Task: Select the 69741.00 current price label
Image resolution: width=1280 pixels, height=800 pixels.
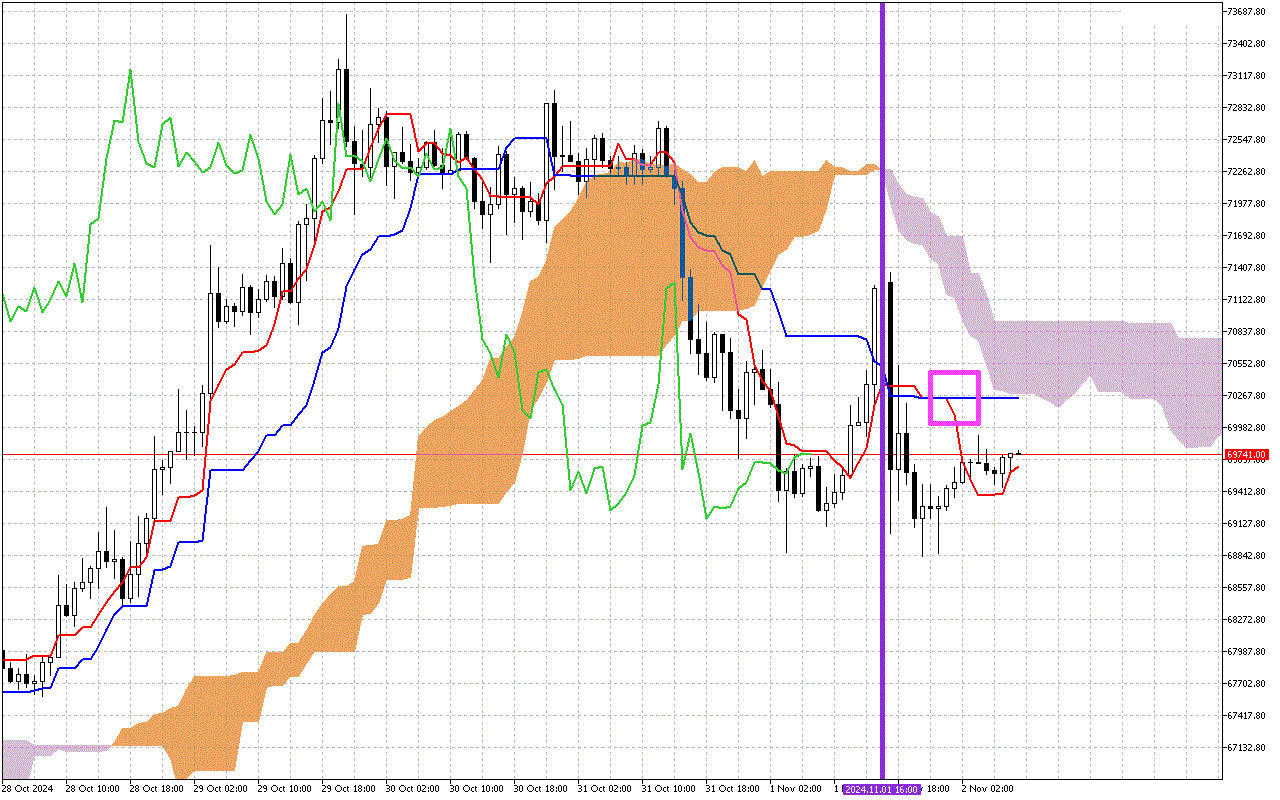Action: pyautogui.click(x=1246, y=455)
